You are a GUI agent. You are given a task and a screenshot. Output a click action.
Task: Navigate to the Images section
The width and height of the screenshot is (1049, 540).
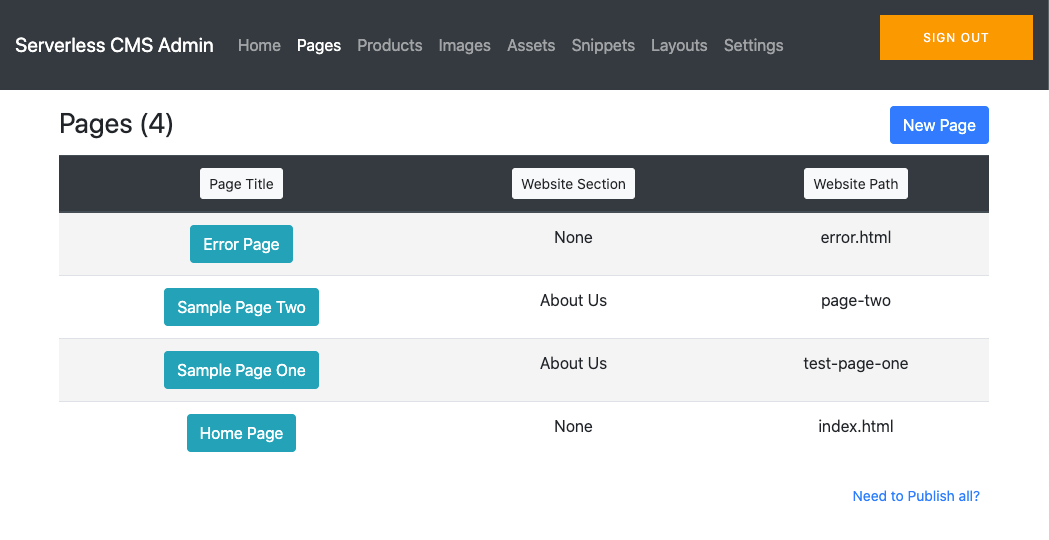point(464,45)
